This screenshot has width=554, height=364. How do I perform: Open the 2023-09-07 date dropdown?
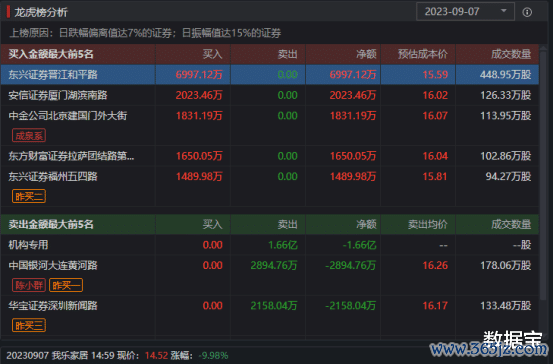465,12
